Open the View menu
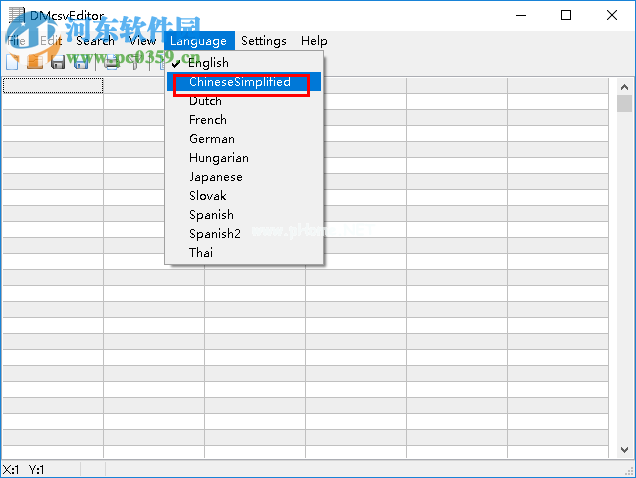 point(142,41)
